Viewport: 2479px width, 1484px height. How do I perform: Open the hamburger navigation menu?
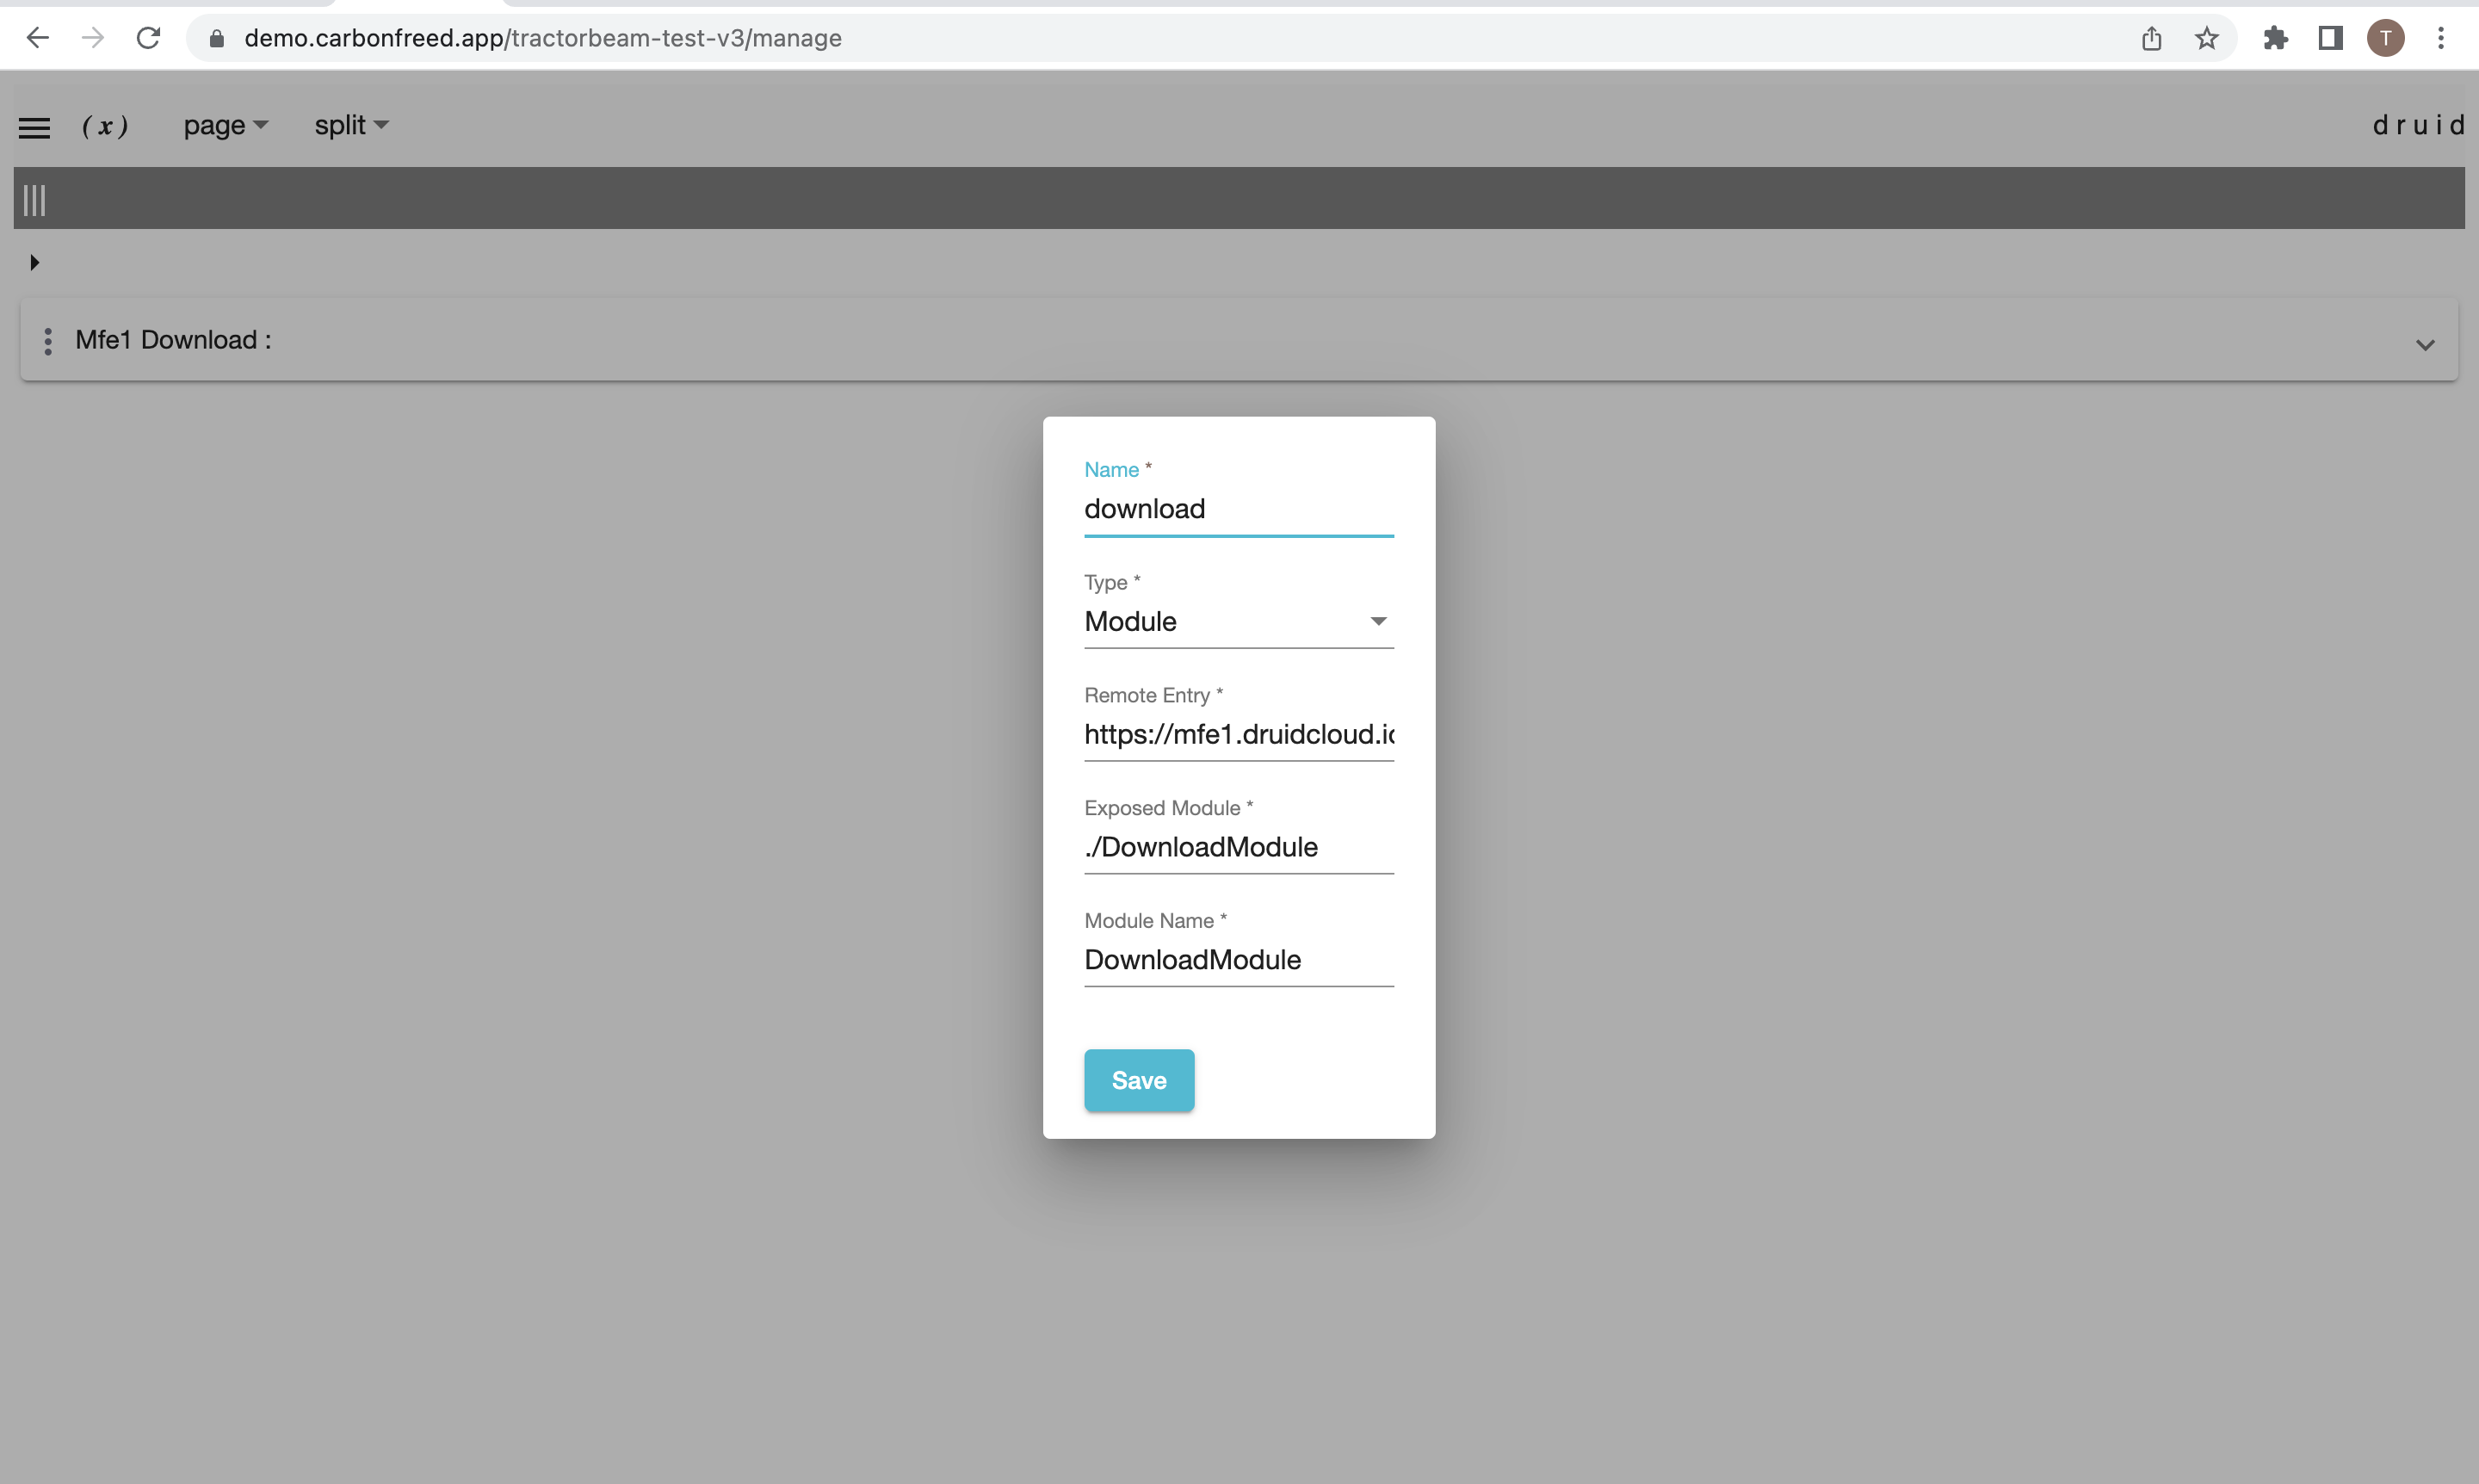[34, 126]
